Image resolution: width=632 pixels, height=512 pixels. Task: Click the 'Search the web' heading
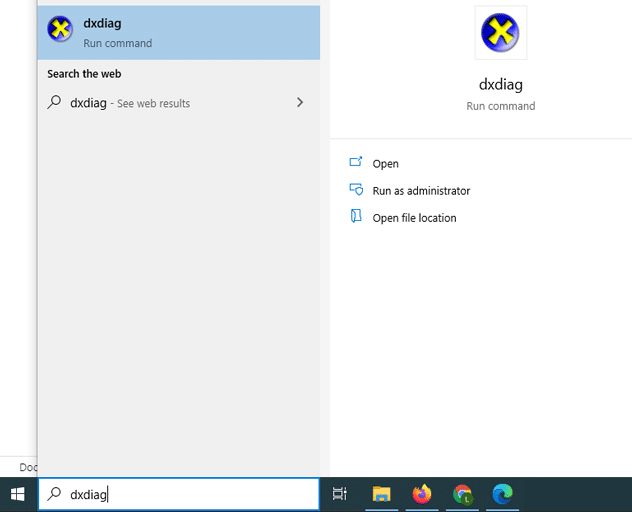point(84,74)
